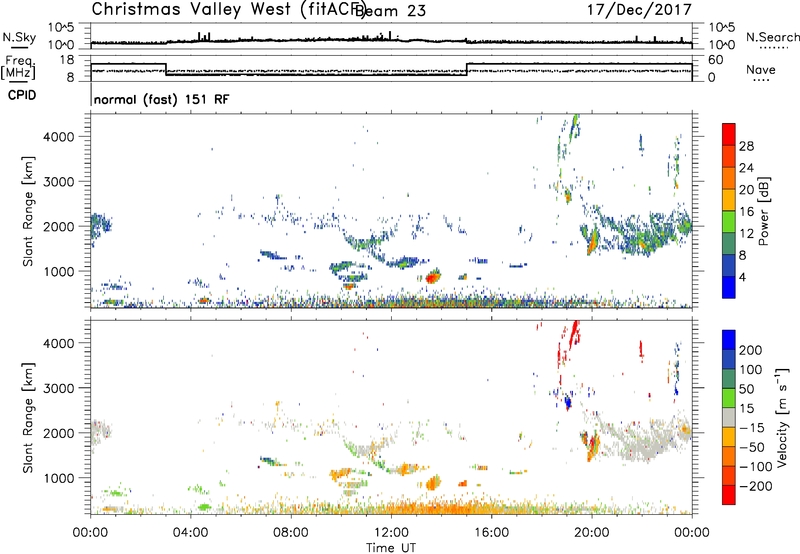Image resolution: width=800 pixels, height=554 pixels.
Task: Click the 'CPID' label
Action: (22, 95)
